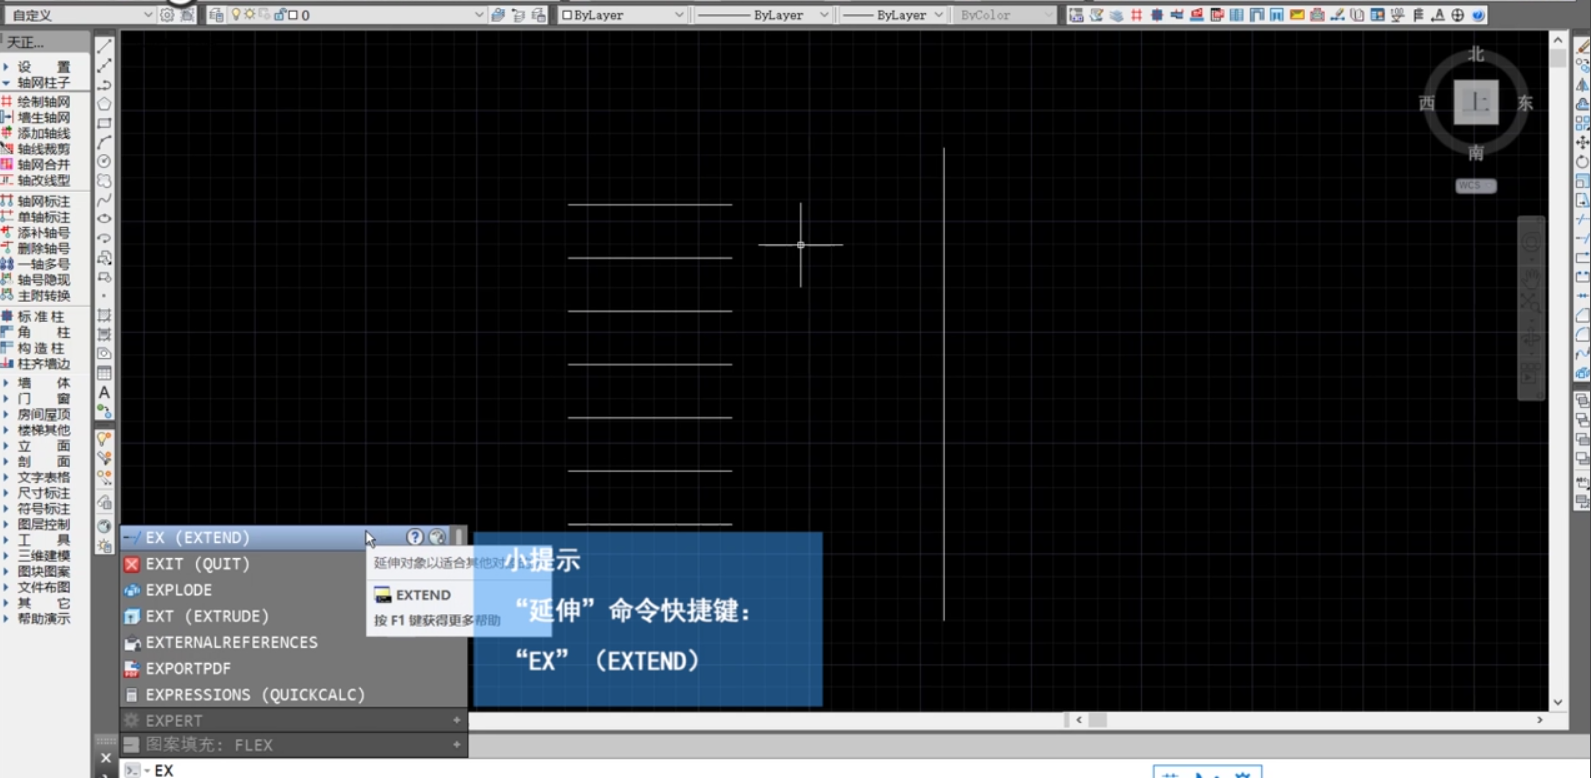Expand the 墙体 section in Tianzheng panel
Image resolution: width=1591 pixels, height=778 pixels.
coord(43,382)
